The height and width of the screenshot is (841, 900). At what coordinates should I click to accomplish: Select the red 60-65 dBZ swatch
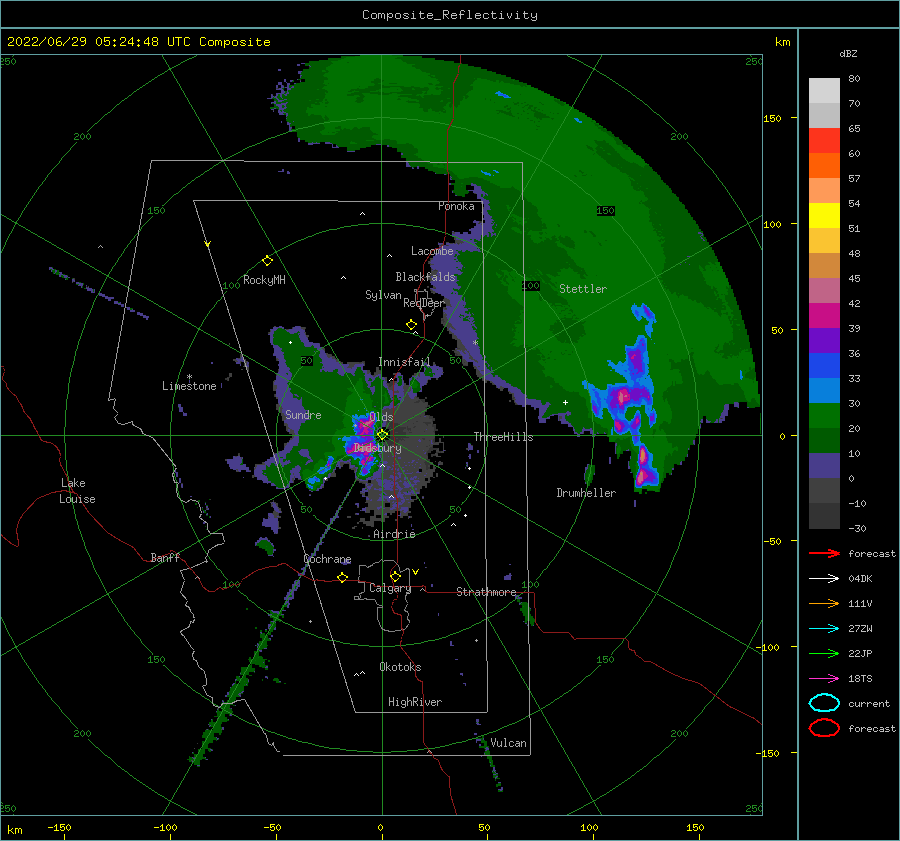[824, 141]
